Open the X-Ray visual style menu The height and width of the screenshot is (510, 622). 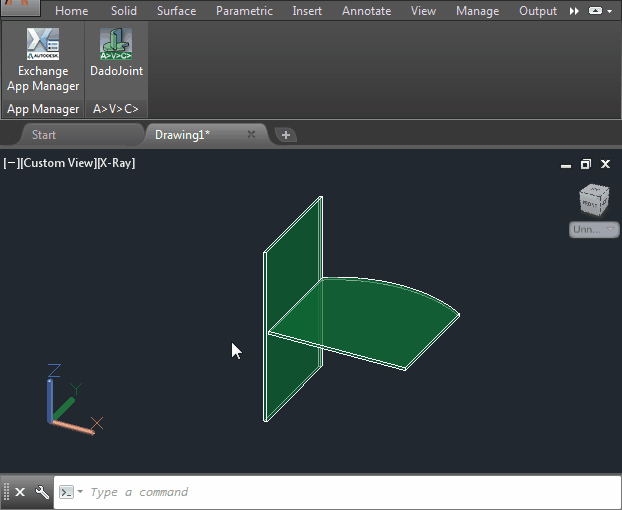116,163
